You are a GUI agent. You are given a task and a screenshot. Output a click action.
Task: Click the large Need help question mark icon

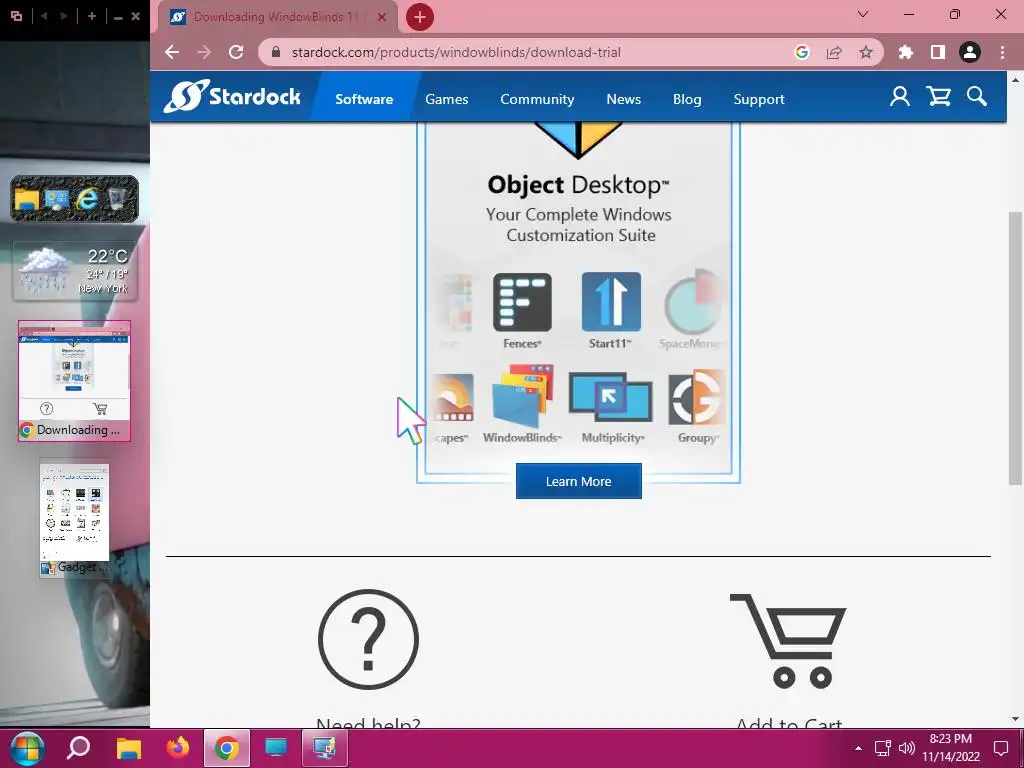368,639
